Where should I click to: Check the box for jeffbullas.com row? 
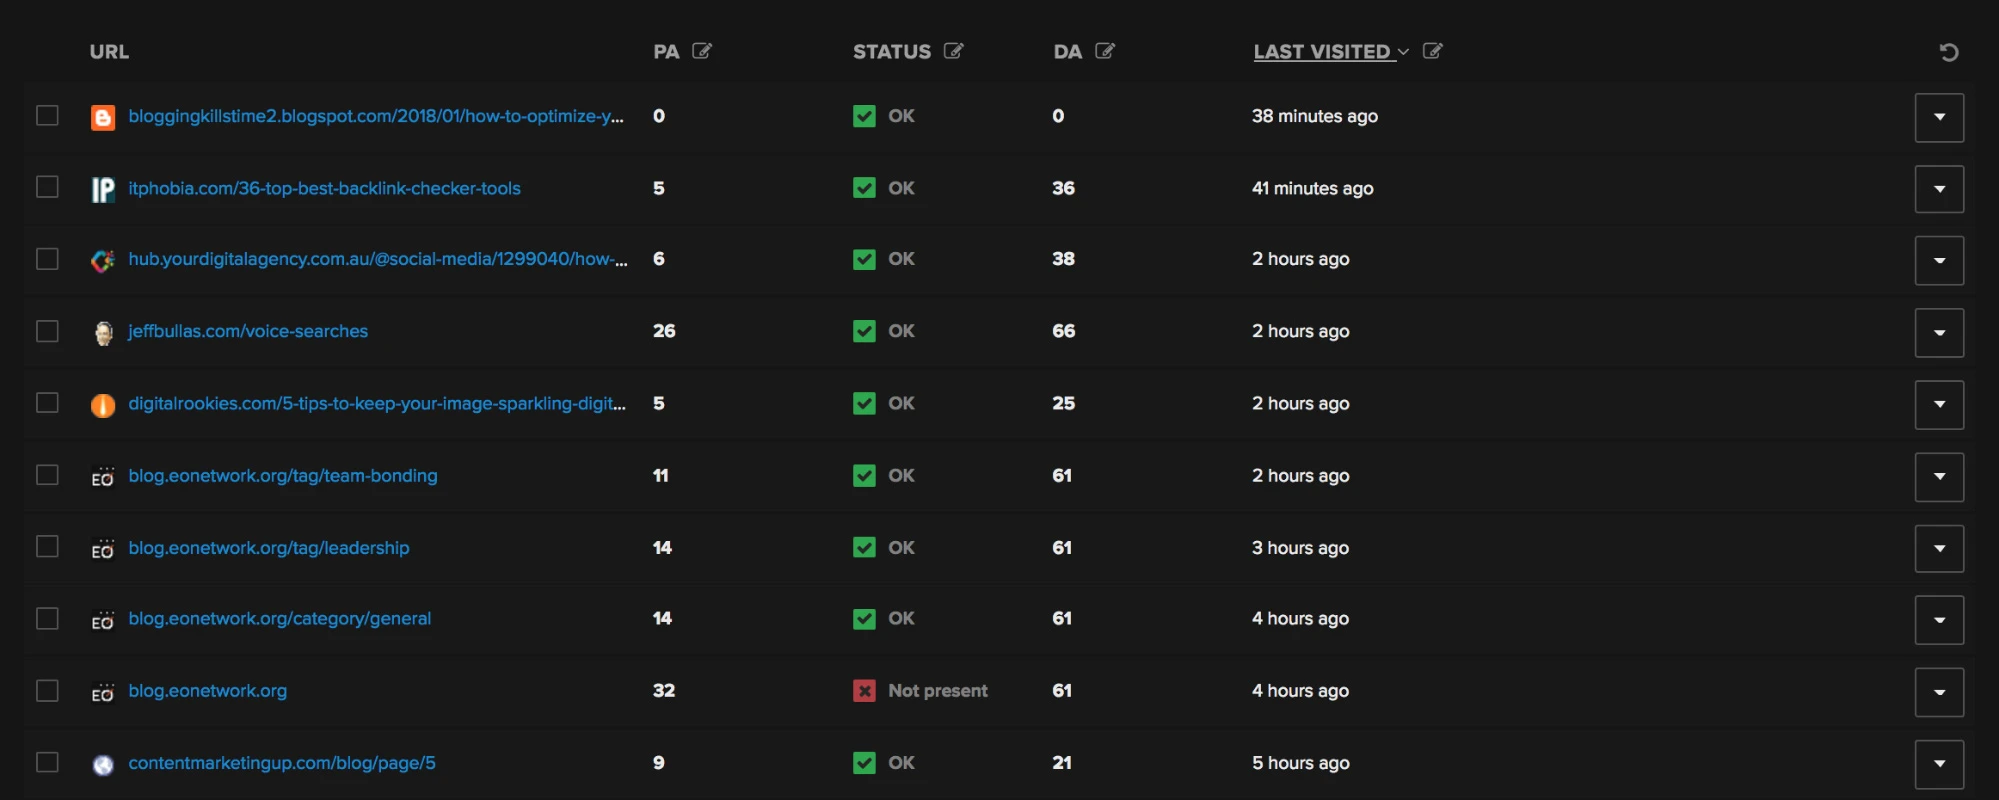47,331
